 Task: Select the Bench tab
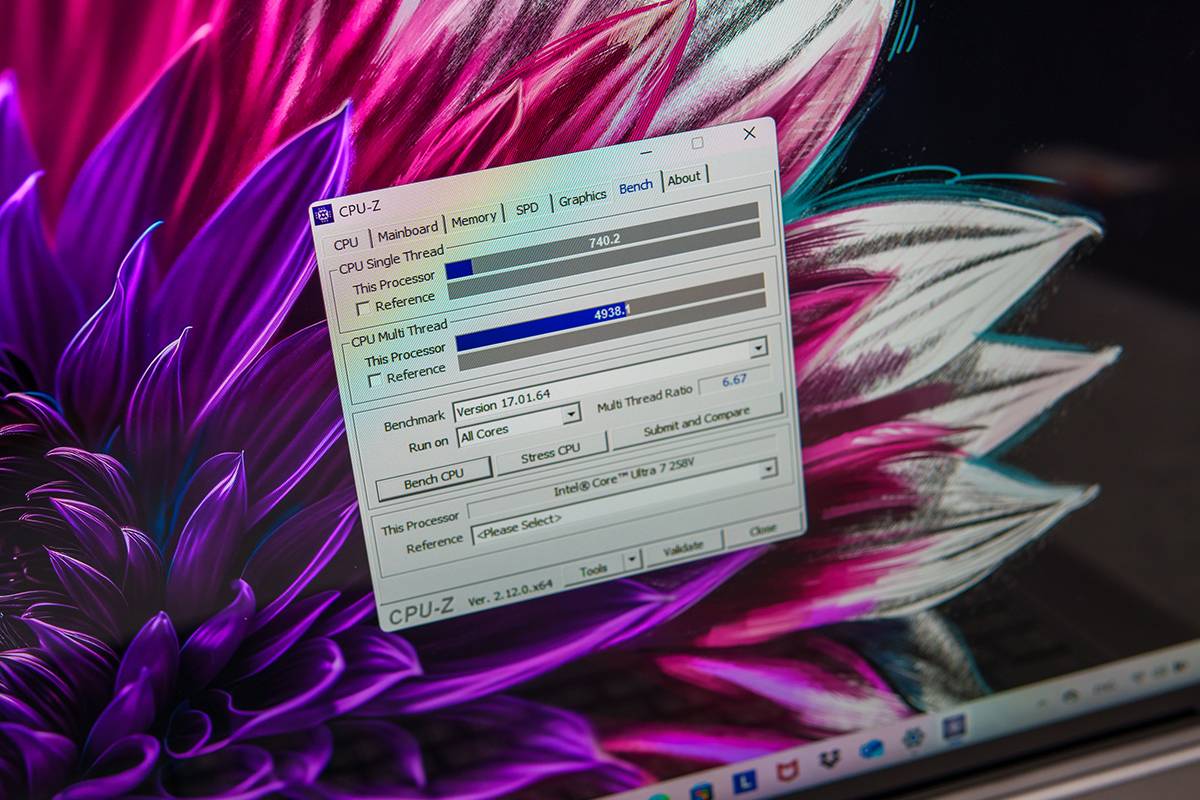pos(636,186)
